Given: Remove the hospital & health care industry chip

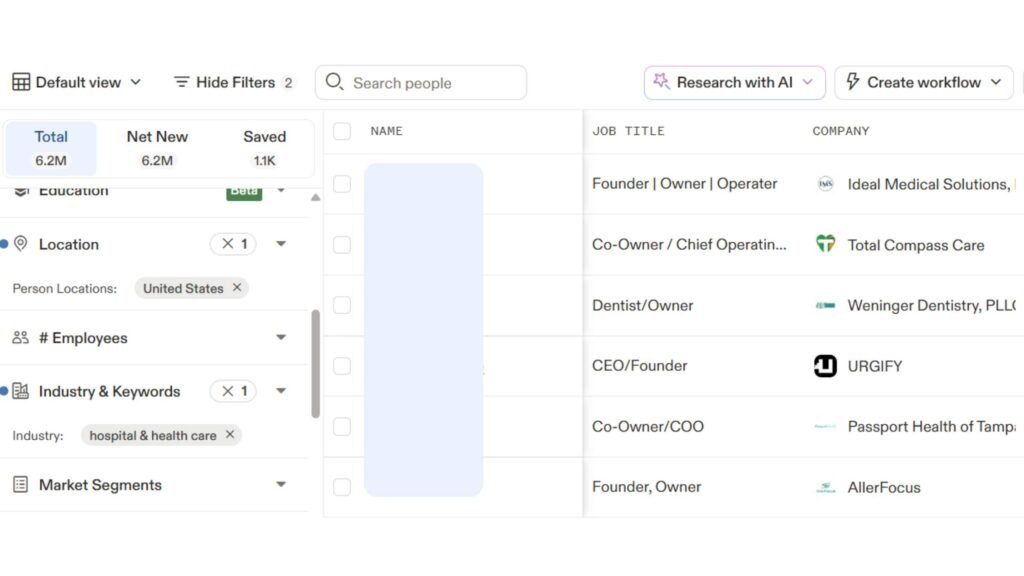Looking at the screenshot, I should tap(229, 435).
